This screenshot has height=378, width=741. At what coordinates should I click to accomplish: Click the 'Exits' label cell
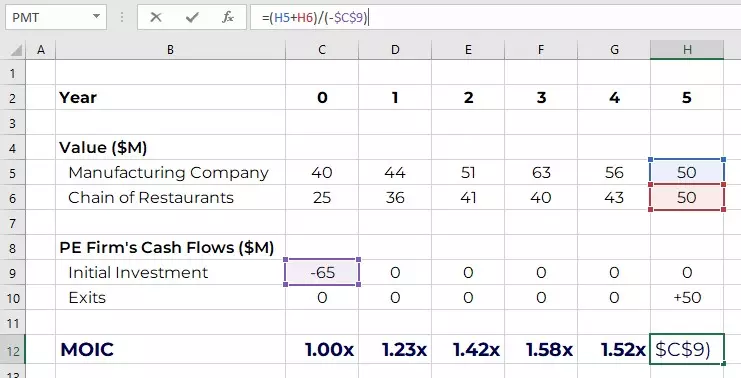click(170, 298)
